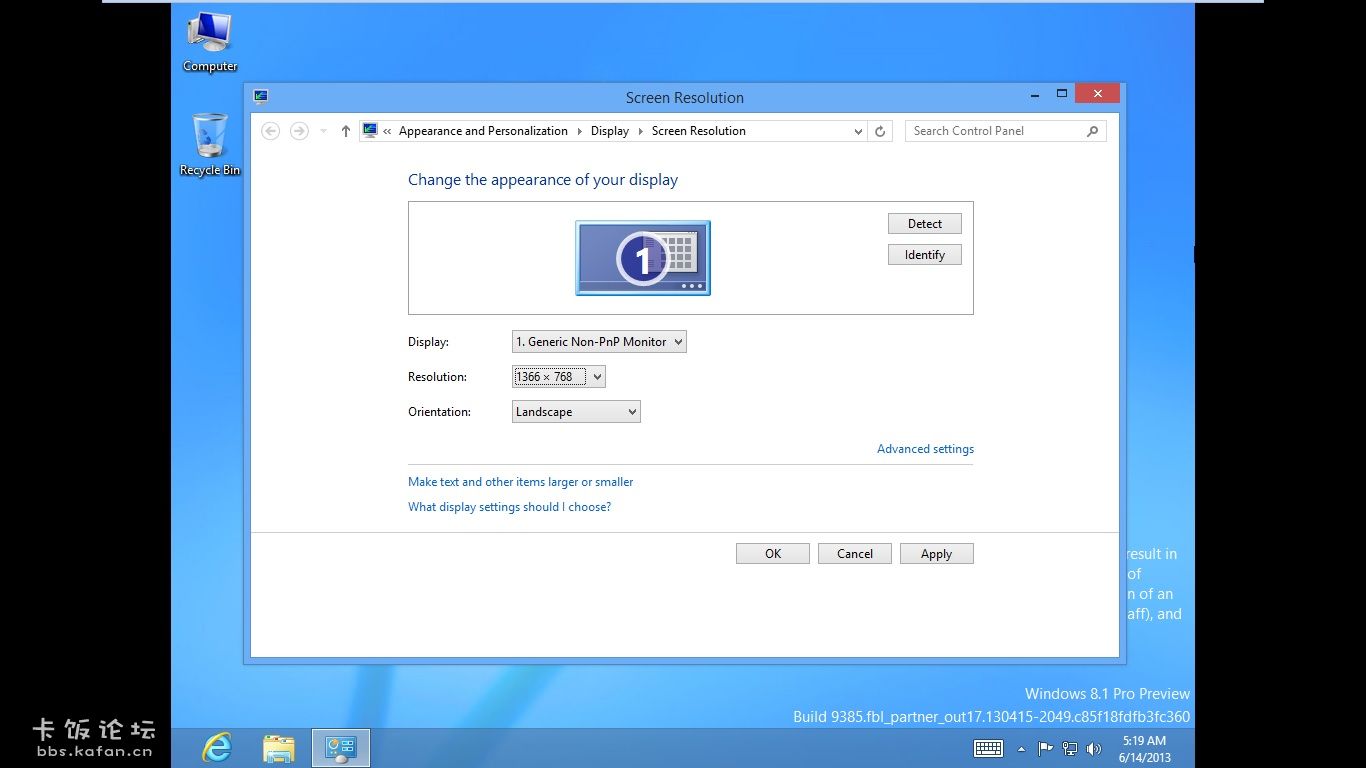The width and height of the screenshot is (1366, 768).
Task: Expand arrow after Display breadcrumb
Action: pyautogui.click(x=641, y=131)
